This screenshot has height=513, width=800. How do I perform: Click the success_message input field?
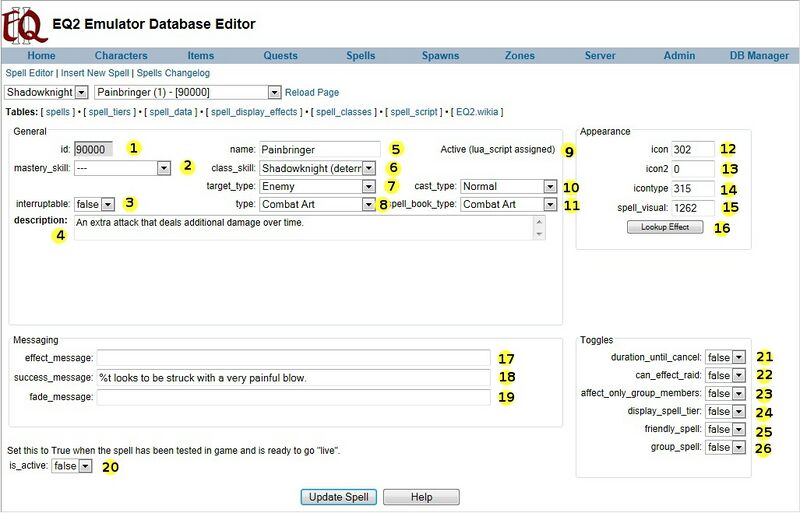pyautogui.click(x=294, y=378)
